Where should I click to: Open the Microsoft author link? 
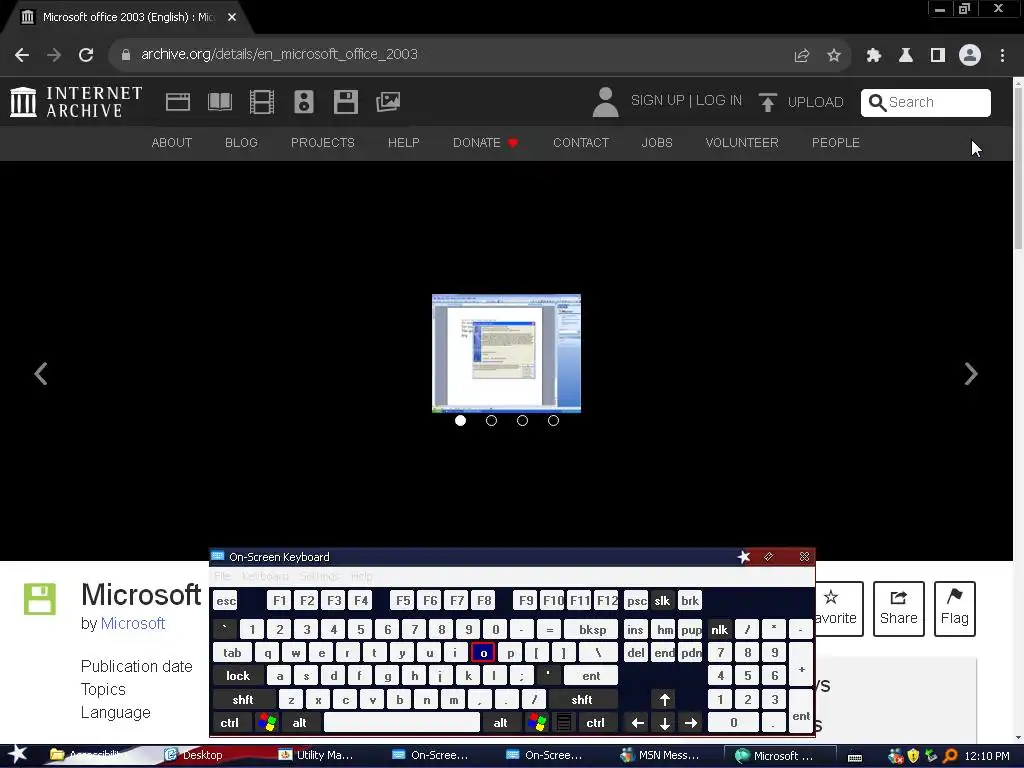133,623
